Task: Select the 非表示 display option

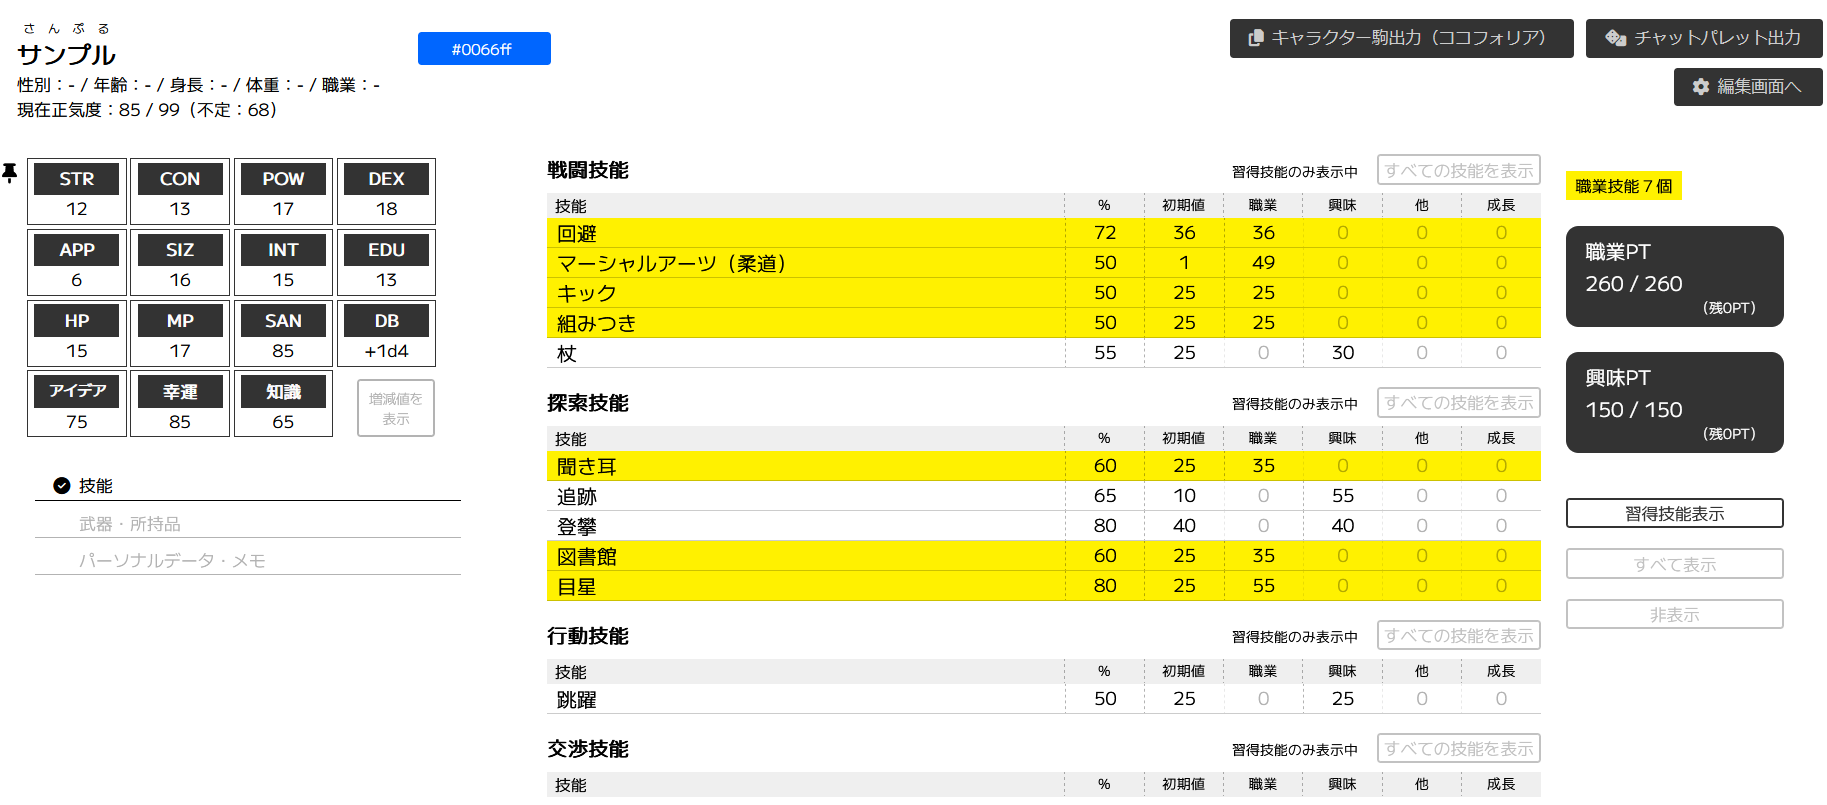Action: click(x=1674, y=615)
